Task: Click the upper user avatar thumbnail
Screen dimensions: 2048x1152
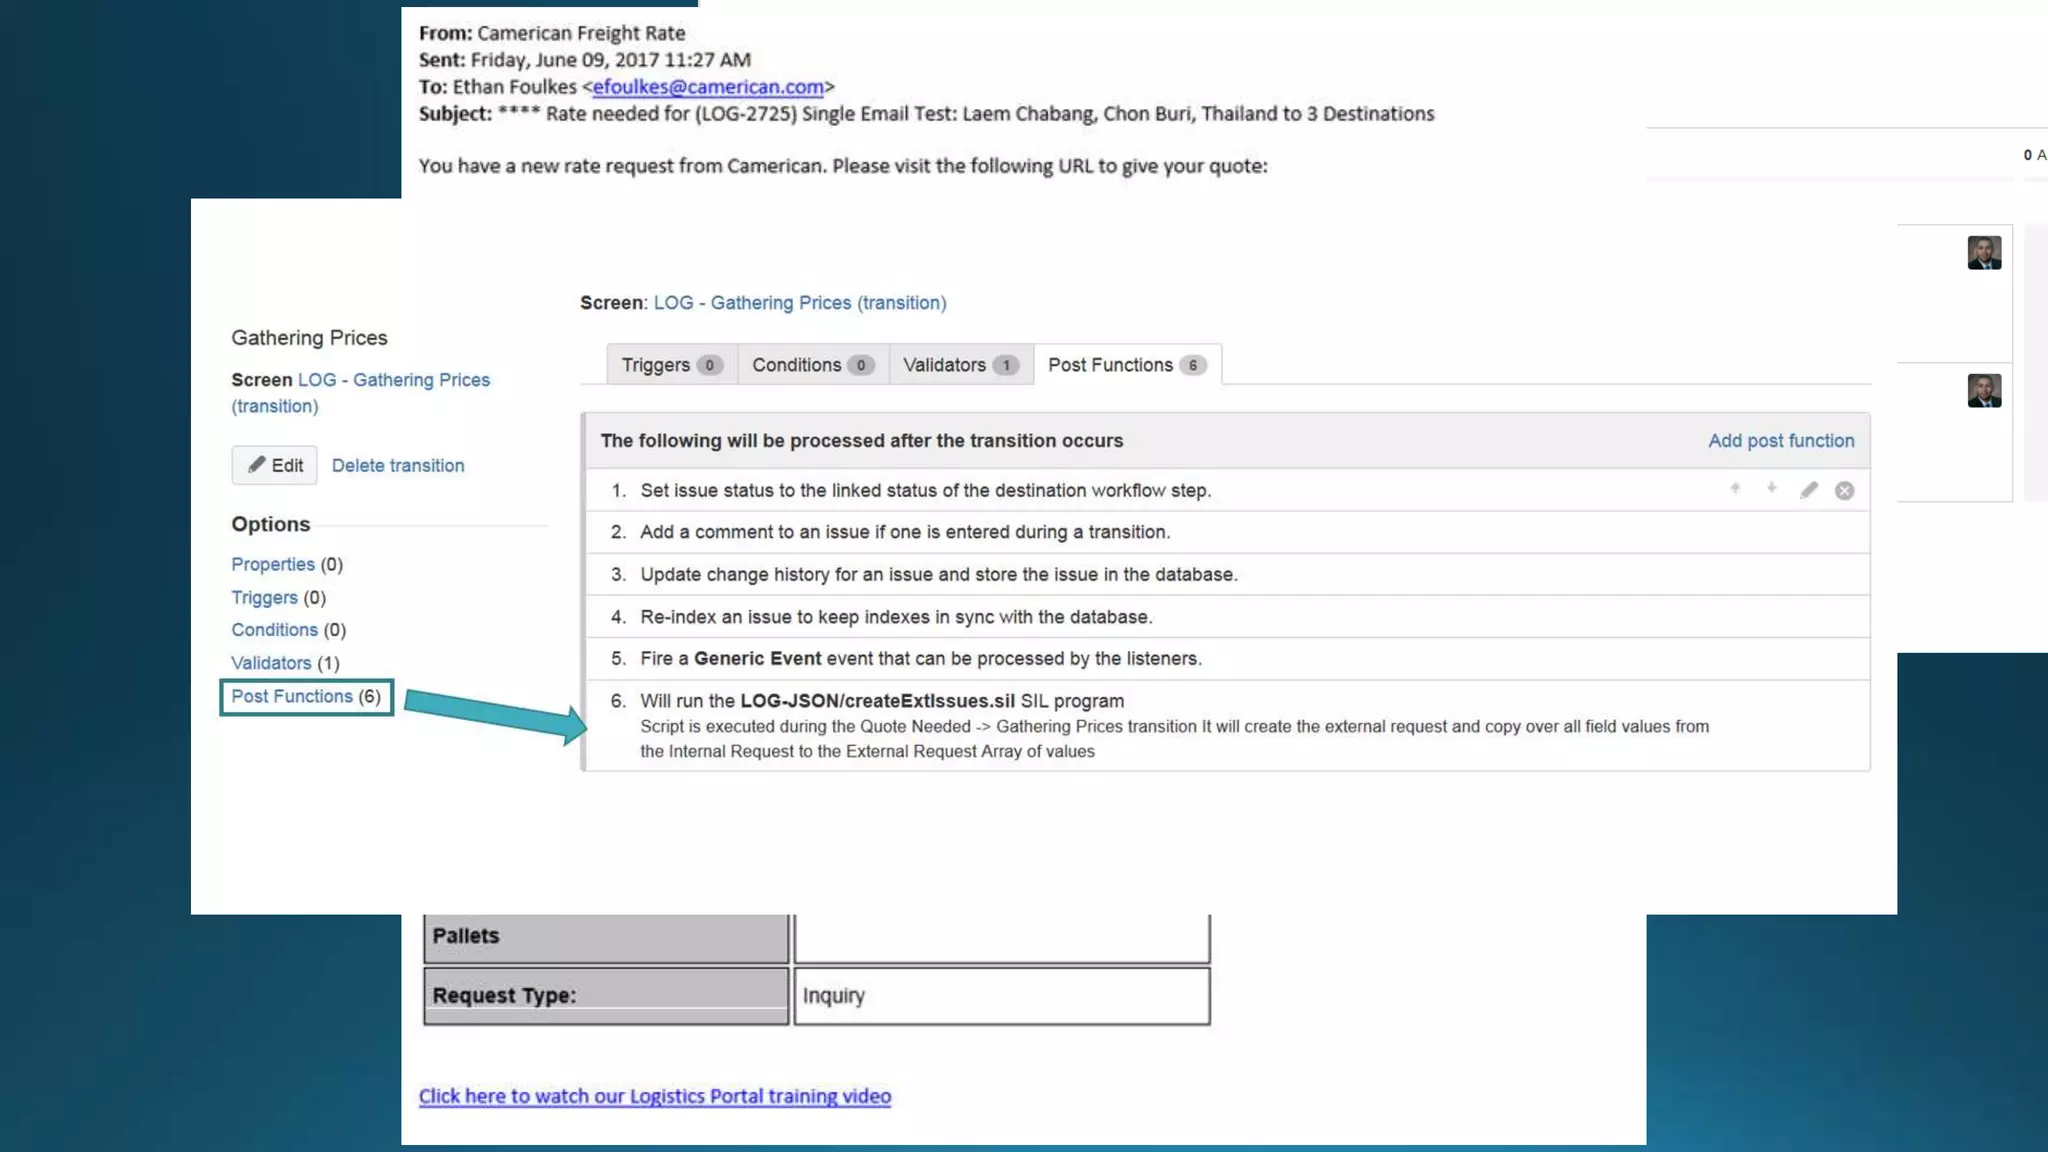Action: click(1984, 253)
